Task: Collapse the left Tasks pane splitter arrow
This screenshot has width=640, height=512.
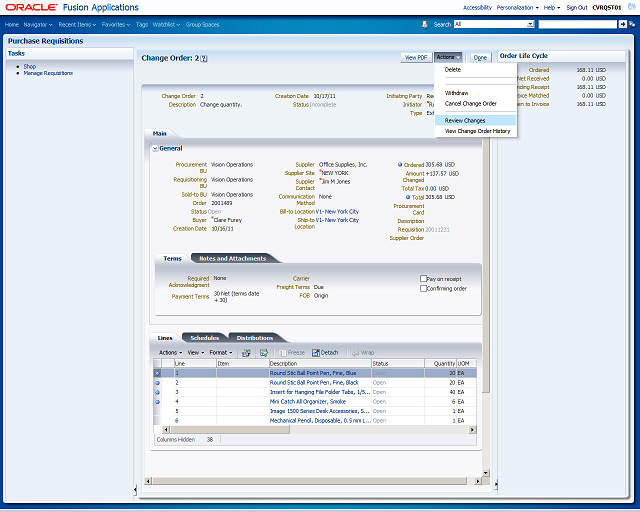Action: click(x=135, y=489)
